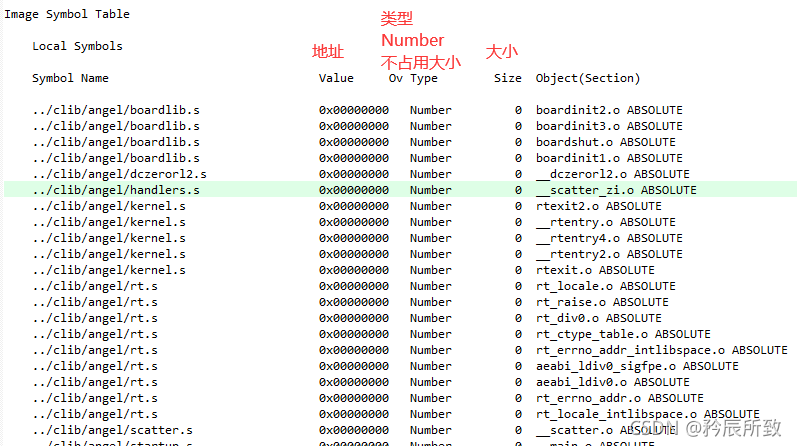The image size is (797, 446).
Task: Click the 0x00000000 value in dczerorl2.s row
Action: click(354, 174)
